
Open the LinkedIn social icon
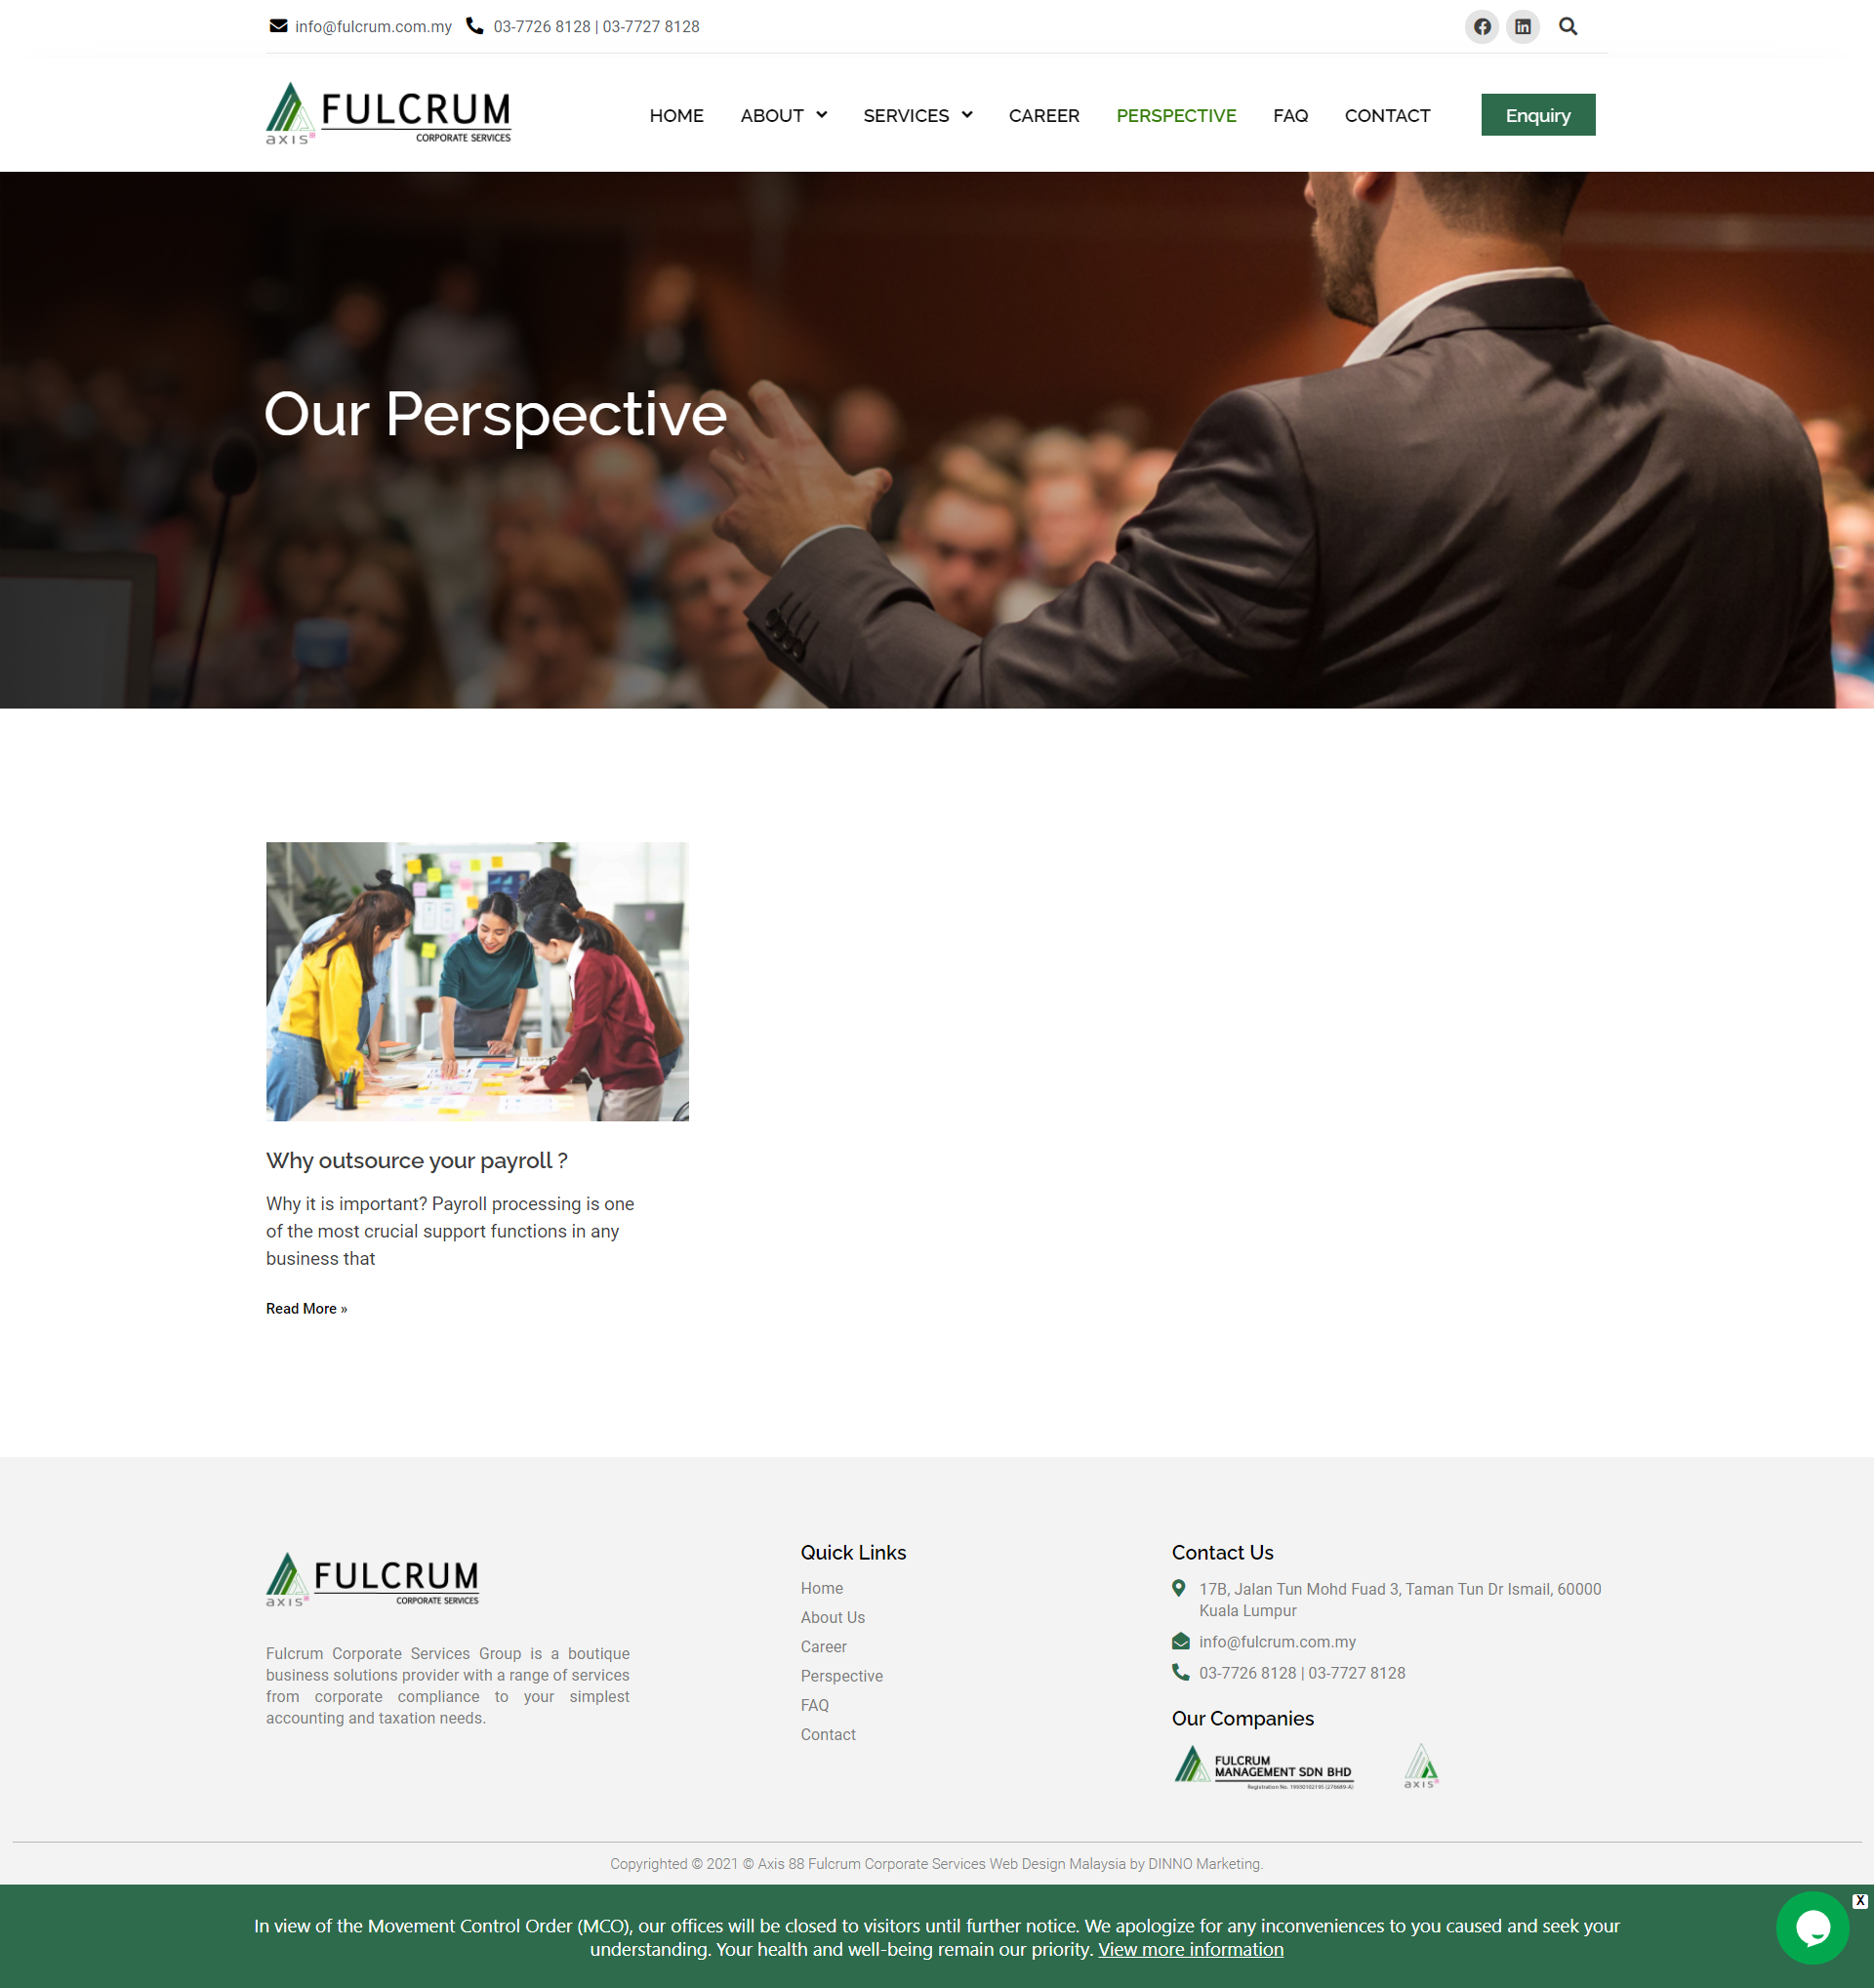tap(1522, 27)
